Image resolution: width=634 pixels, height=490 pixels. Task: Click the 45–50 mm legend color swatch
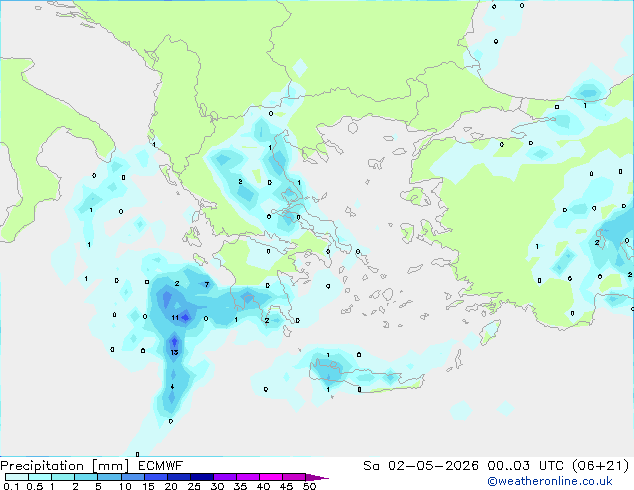tap(294, 477)
